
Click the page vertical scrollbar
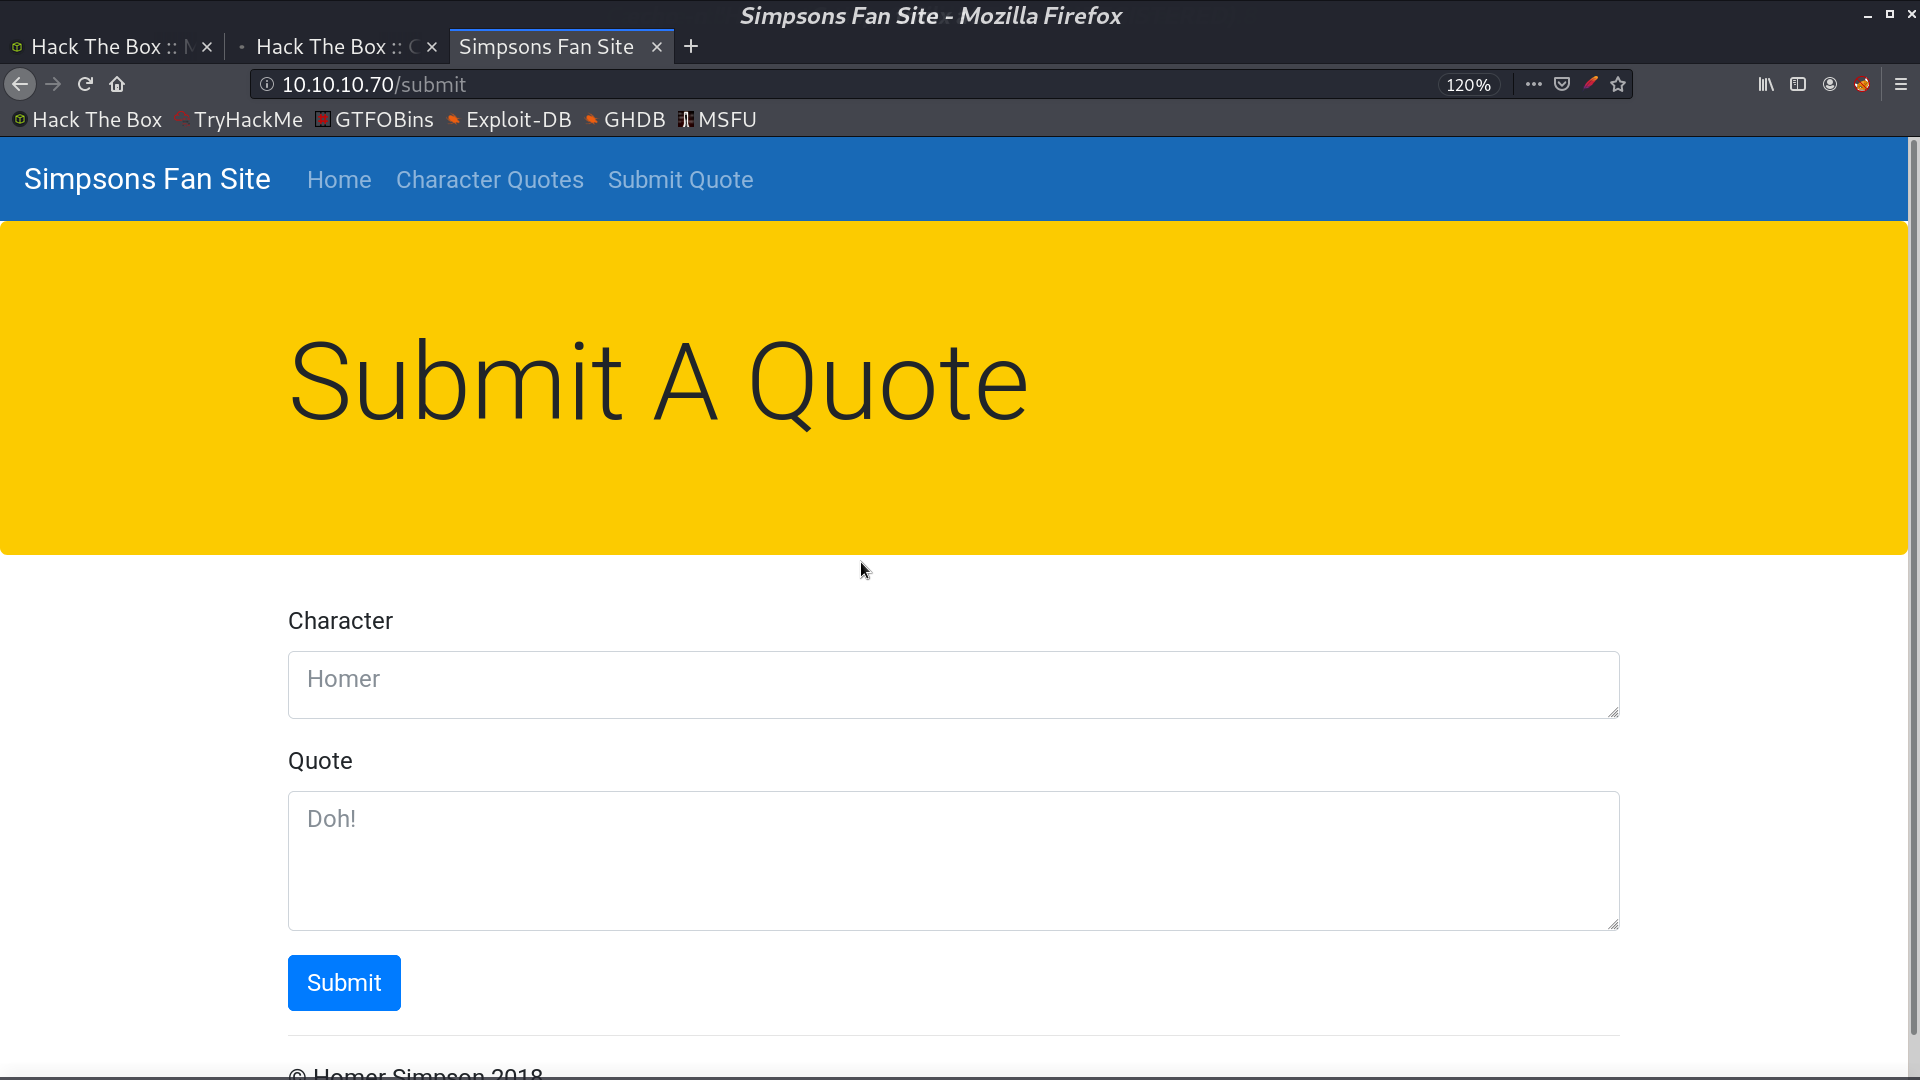point(1914,585)
